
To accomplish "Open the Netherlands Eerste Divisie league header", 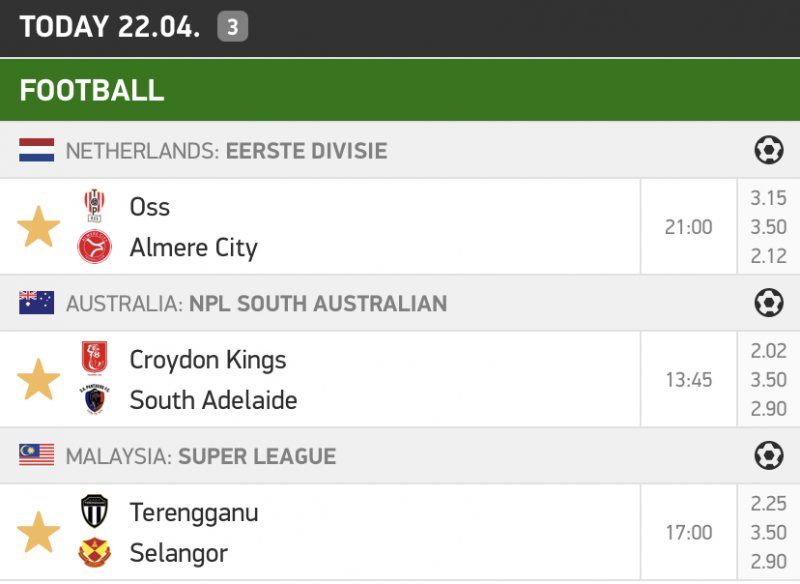I will click(226, 151).
